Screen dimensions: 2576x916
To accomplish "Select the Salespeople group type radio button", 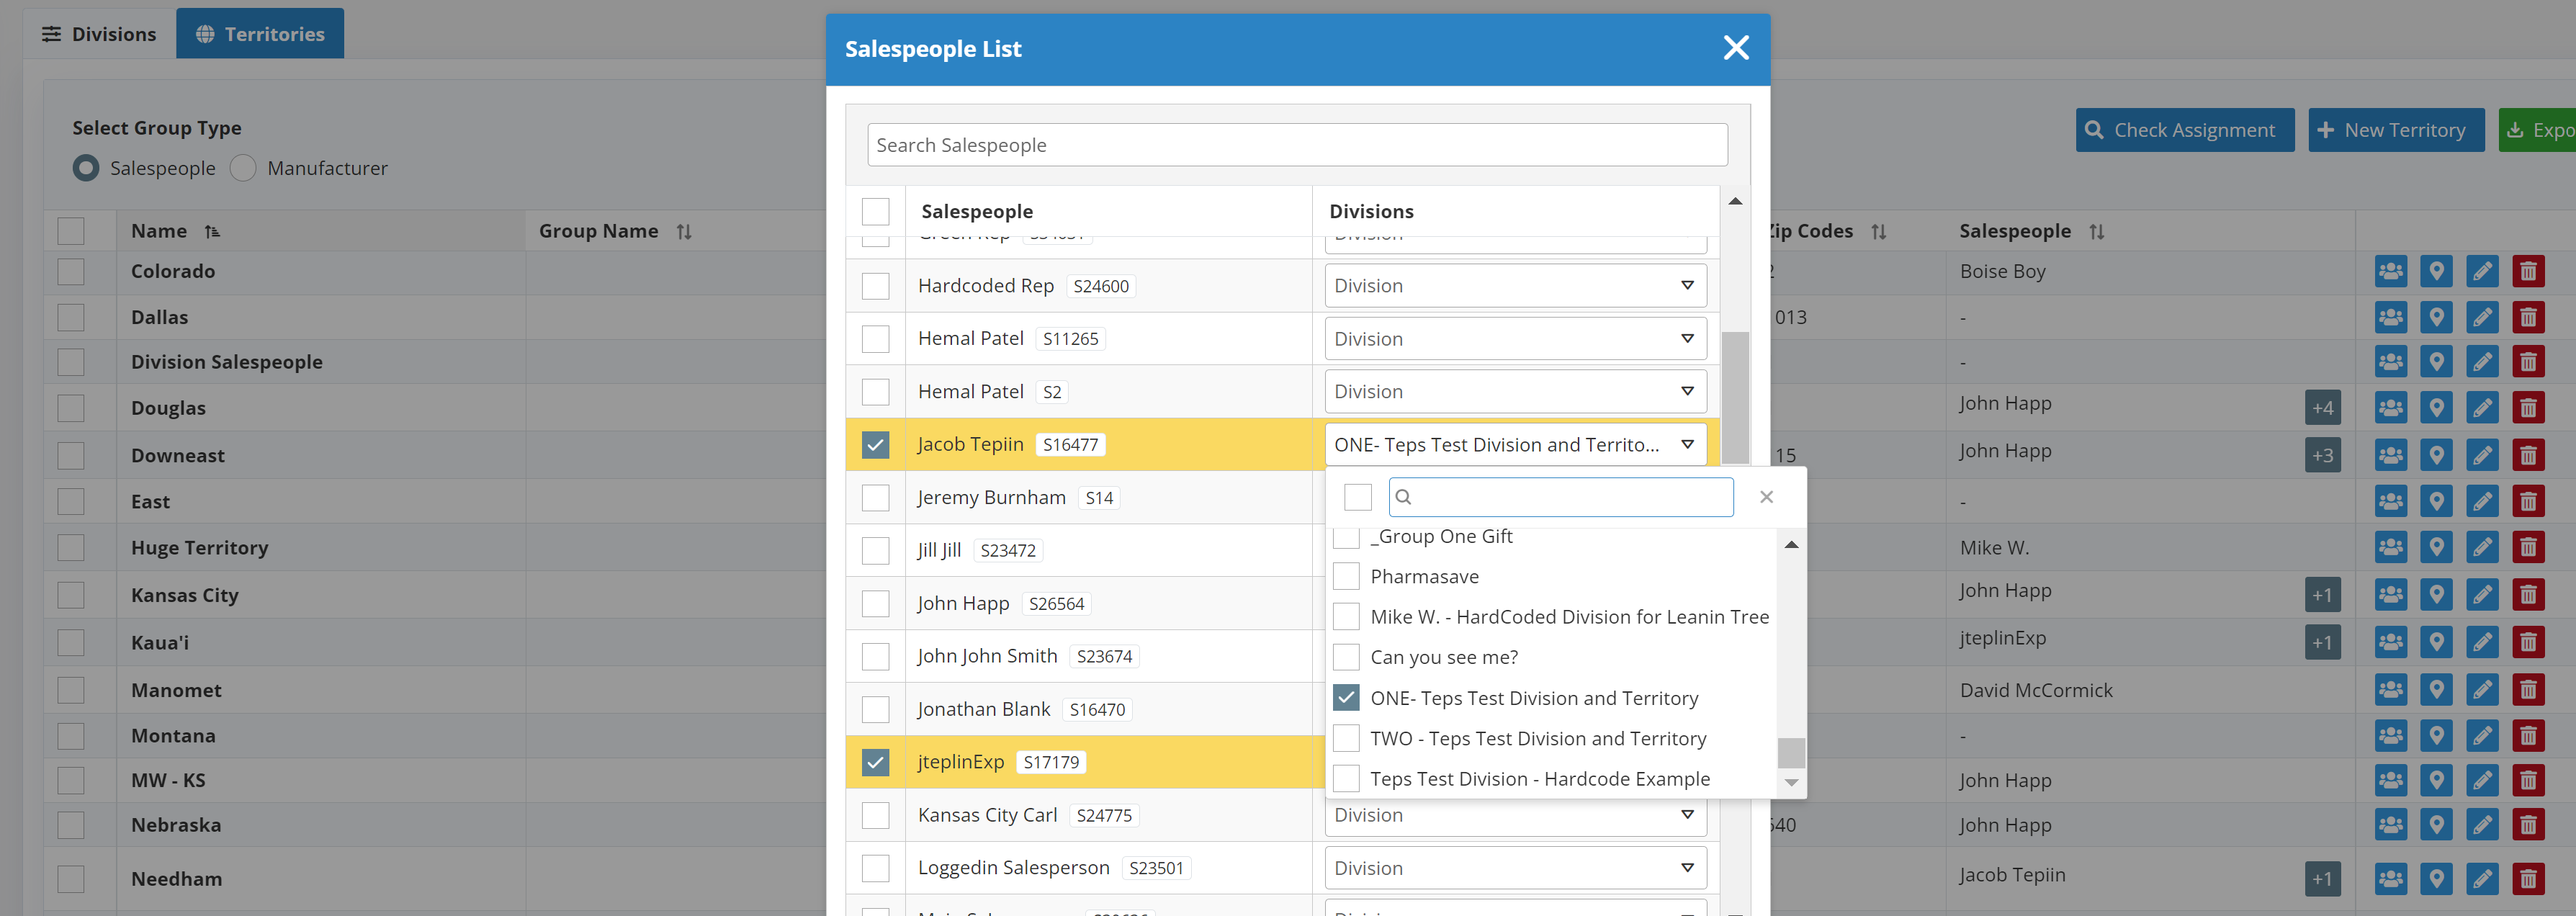I will [86, 168].
